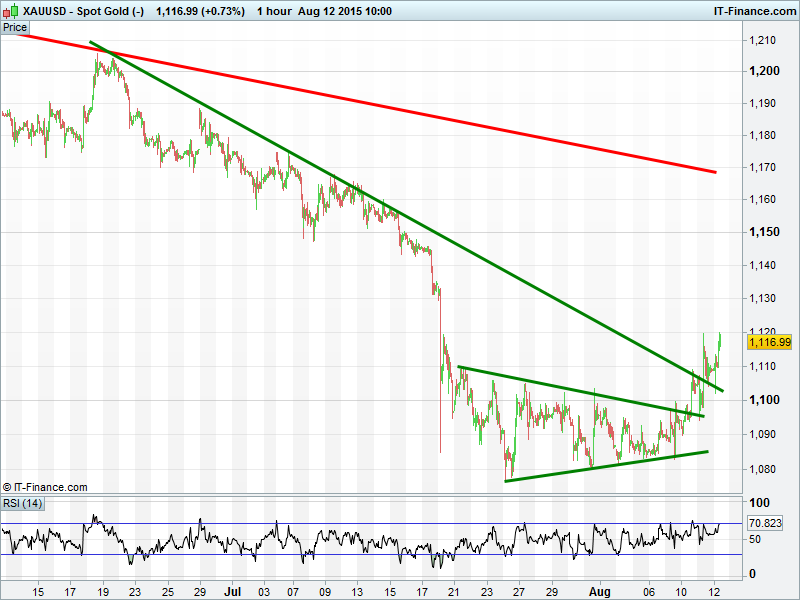
Task: Click the RSI axis 100 level label
Action: (759, 503)
